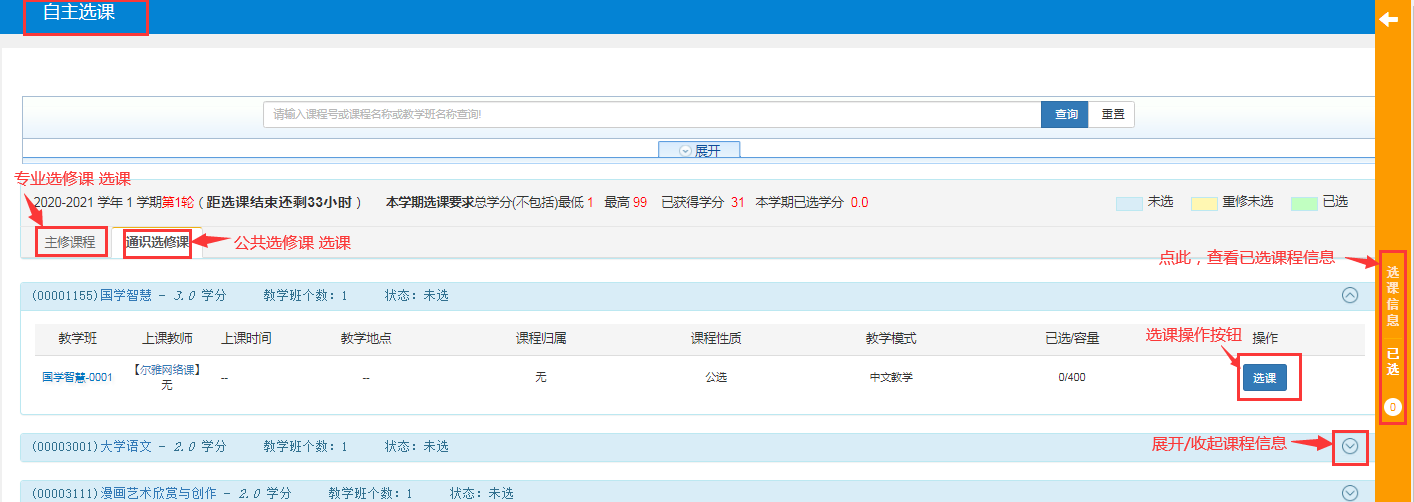Click the 选课 button for 国学智慧-0001
The width and height of the screenshot is (1414, 502).
pyautogui.click(x=1265, y=378)
